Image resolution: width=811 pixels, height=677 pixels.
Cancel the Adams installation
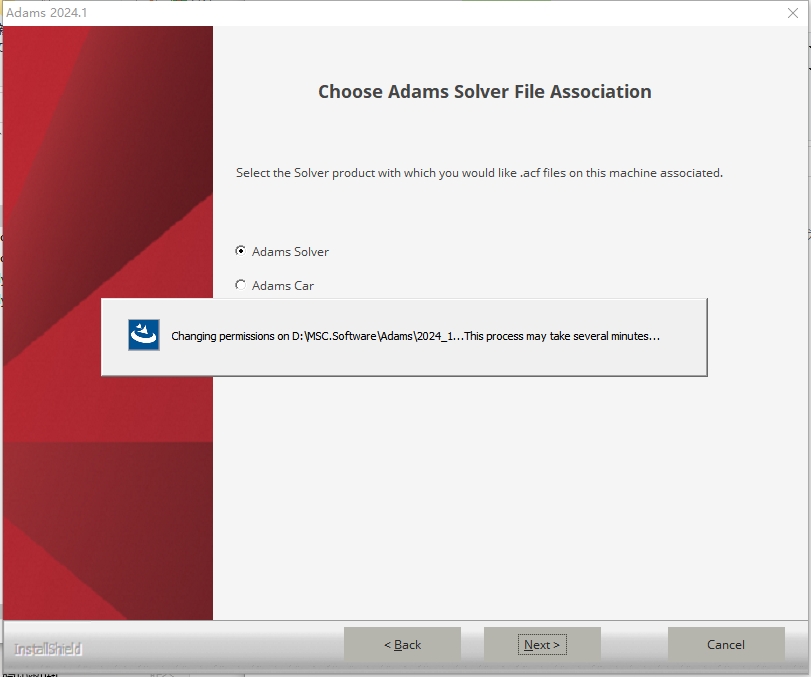[x=725, y=645]
